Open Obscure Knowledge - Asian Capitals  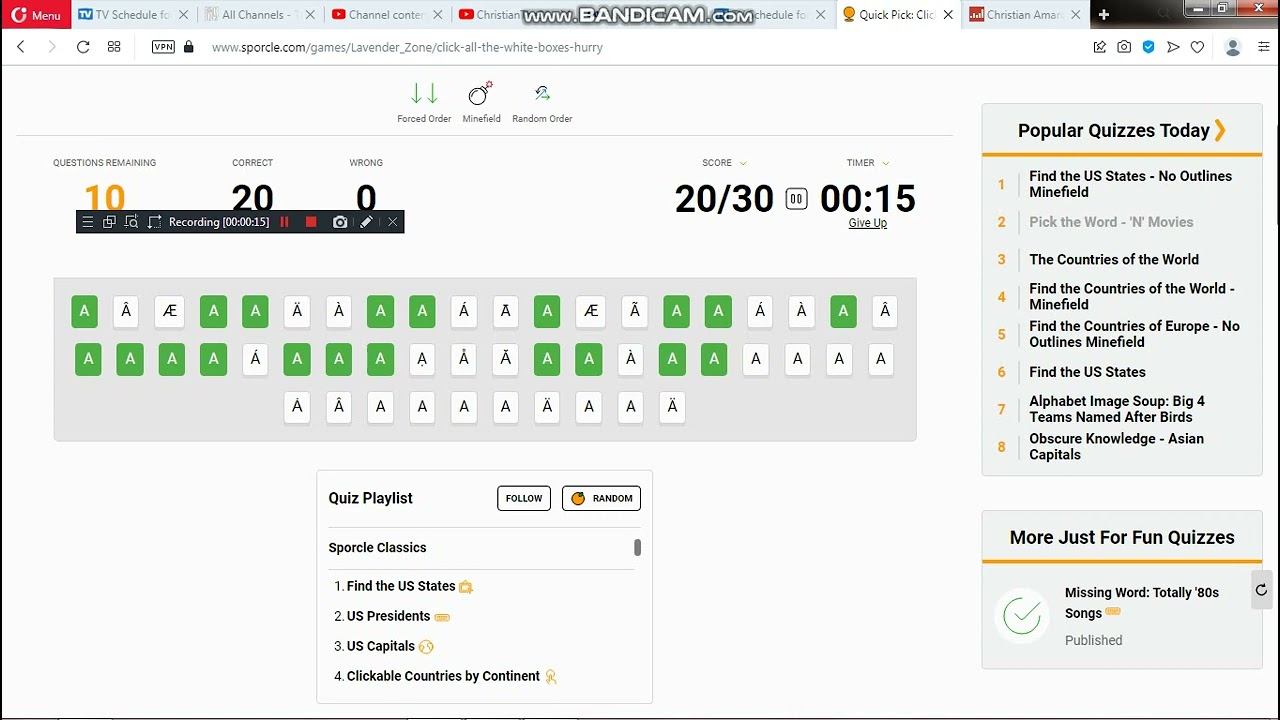coord(1116,446)
